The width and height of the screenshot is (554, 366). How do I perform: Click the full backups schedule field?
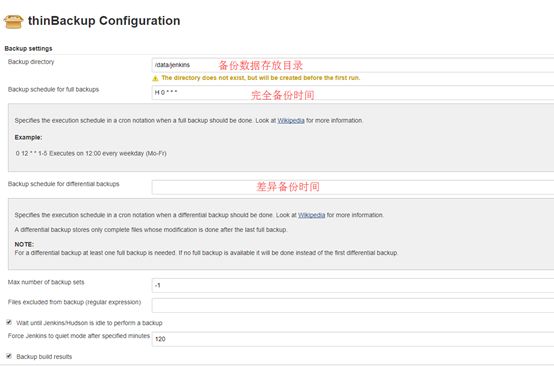coord(353,93)
